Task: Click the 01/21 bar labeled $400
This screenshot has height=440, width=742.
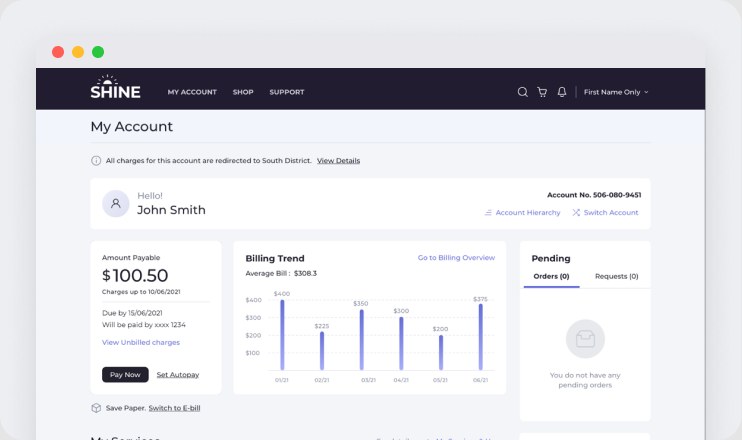Action: pos(283,335)
